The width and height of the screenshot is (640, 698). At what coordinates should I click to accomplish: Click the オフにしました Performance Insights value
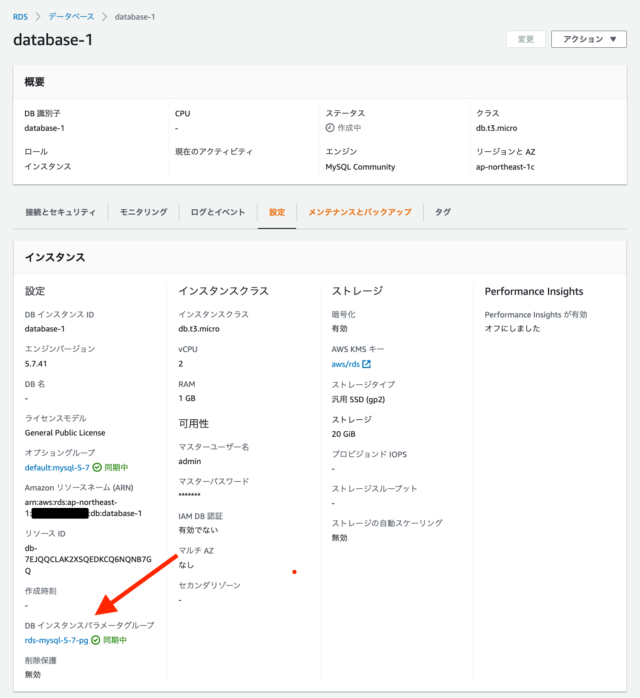pos(512,329)
